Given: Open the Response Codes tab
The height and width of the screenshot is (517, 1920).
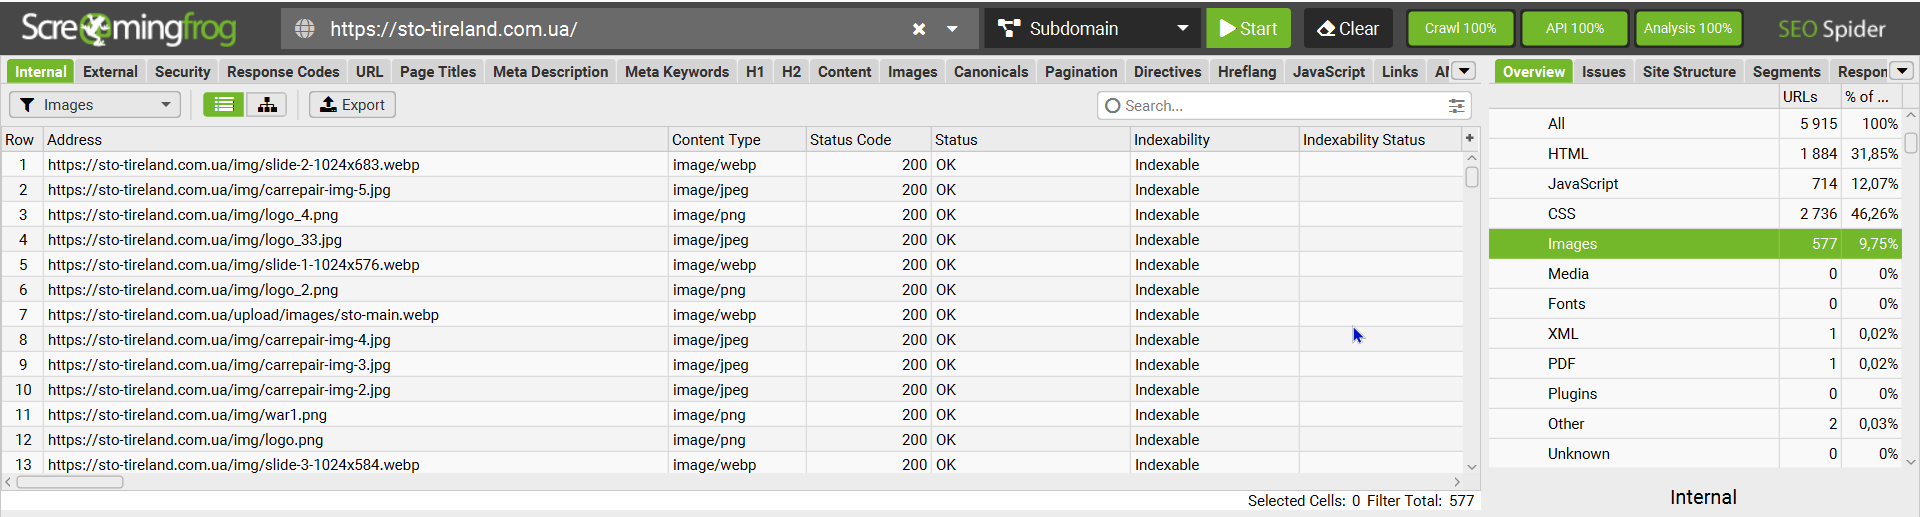Looking at the screenshot, I should tap(283, 72).
